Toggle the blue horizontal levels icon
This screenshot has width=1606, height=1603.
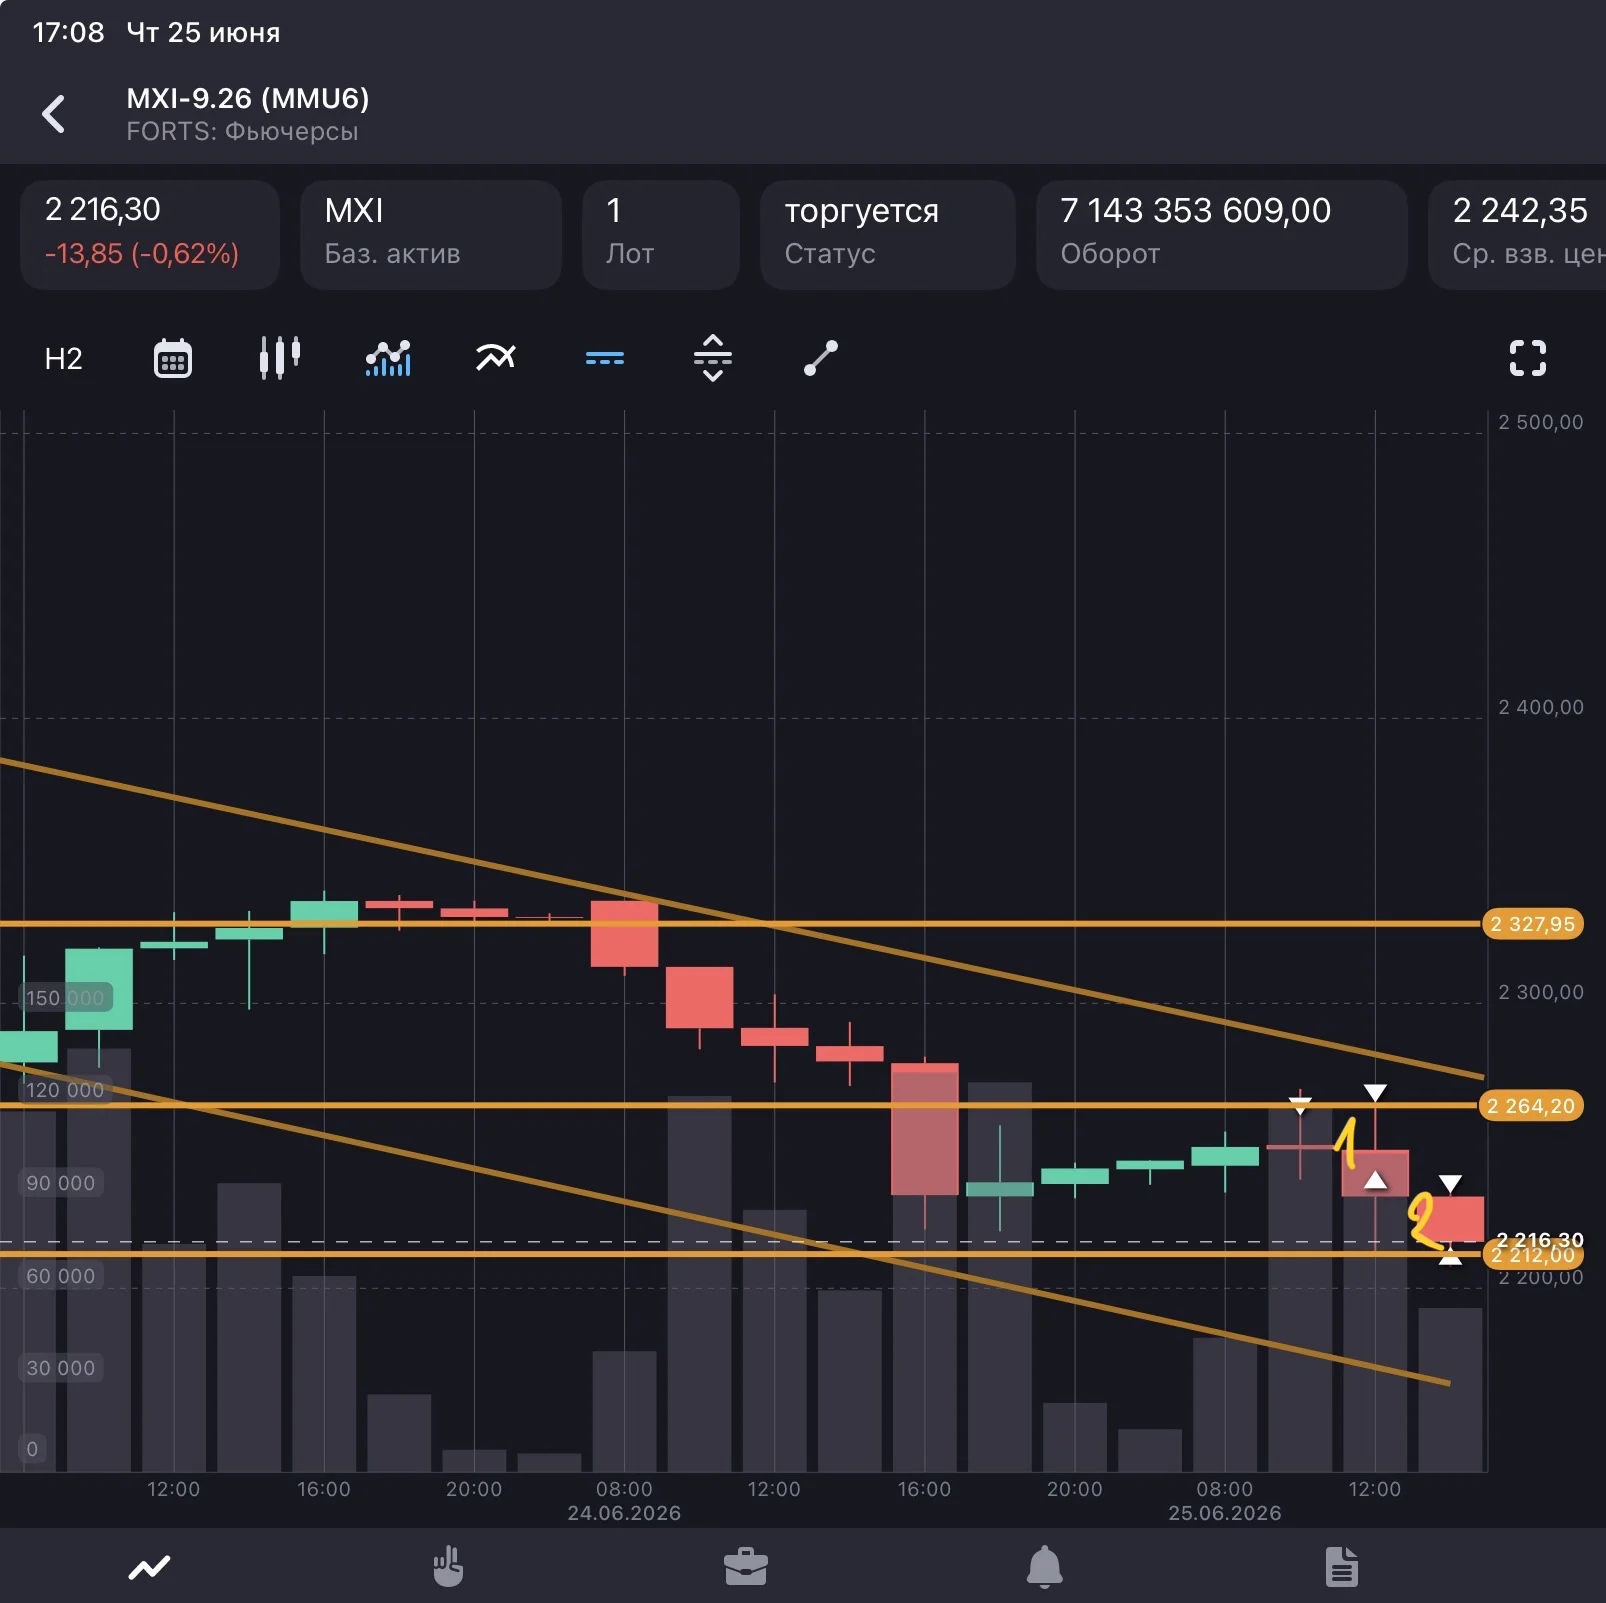[605, 358]
